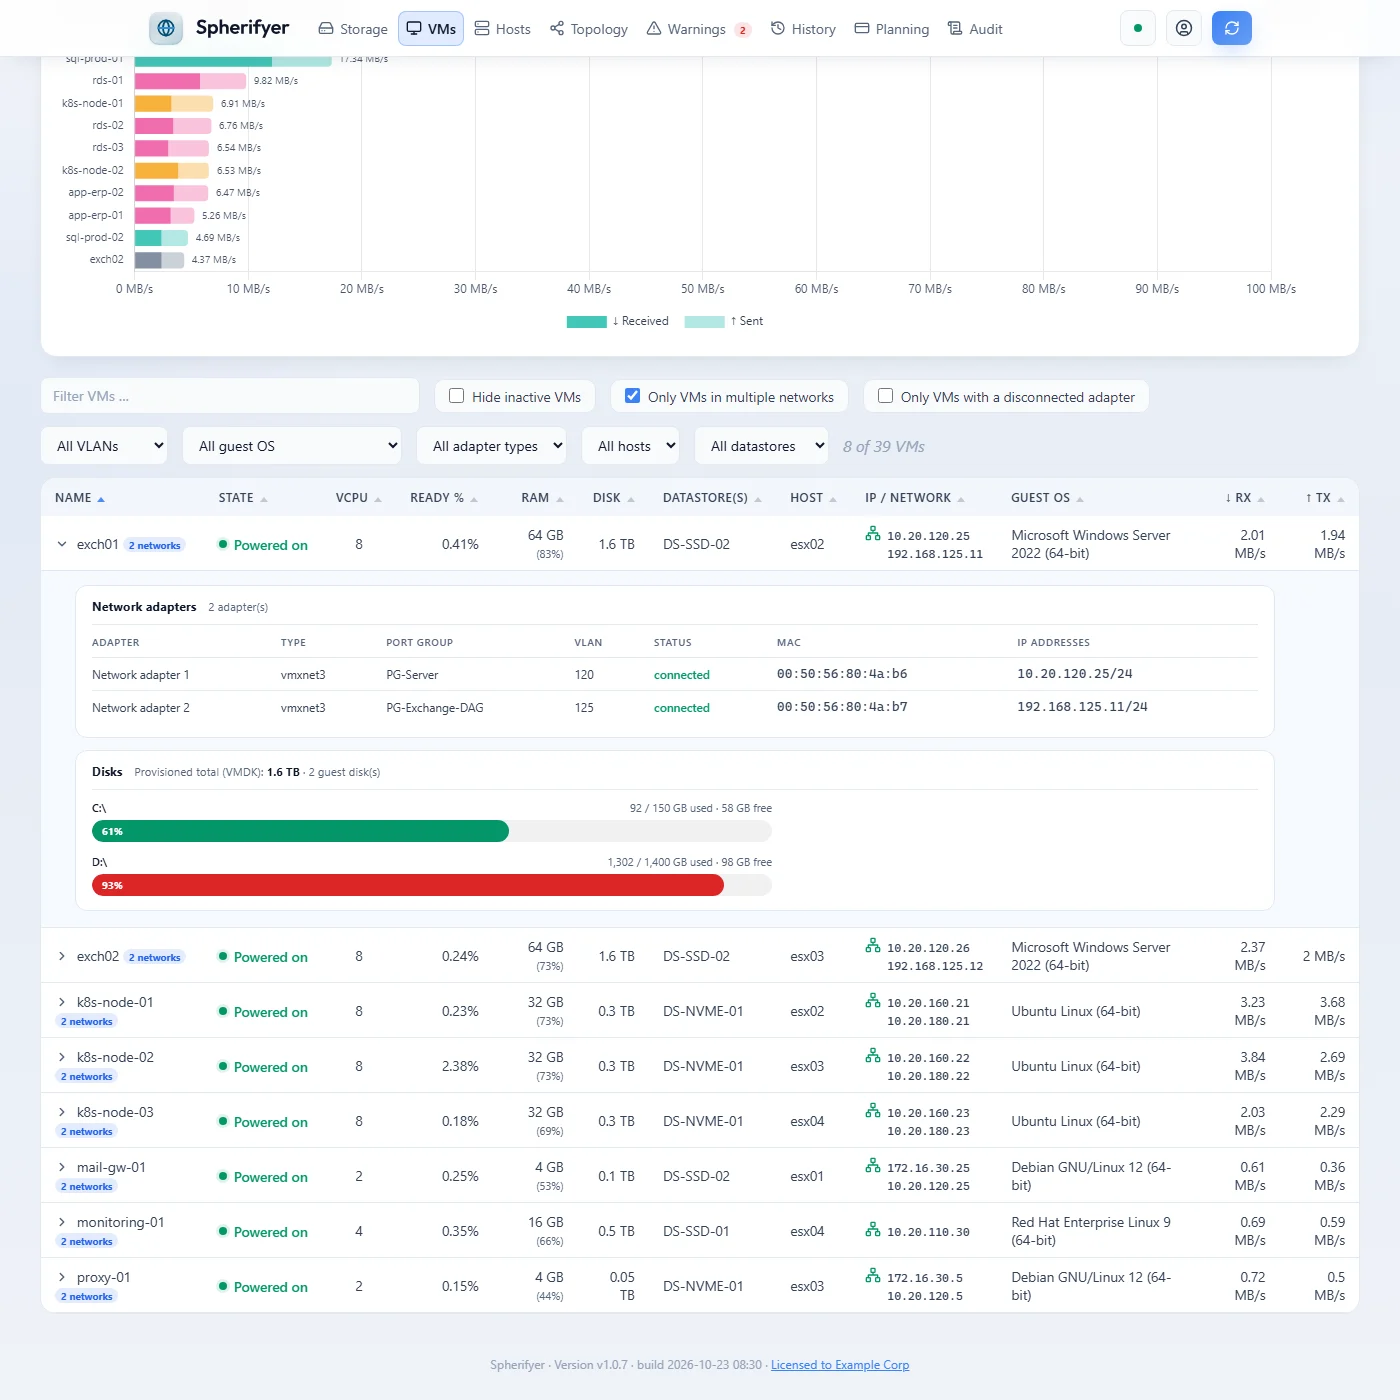The image size is (1400, 1400).
Task: Click the network icon in exch02 row
Action: coord(873,946)
